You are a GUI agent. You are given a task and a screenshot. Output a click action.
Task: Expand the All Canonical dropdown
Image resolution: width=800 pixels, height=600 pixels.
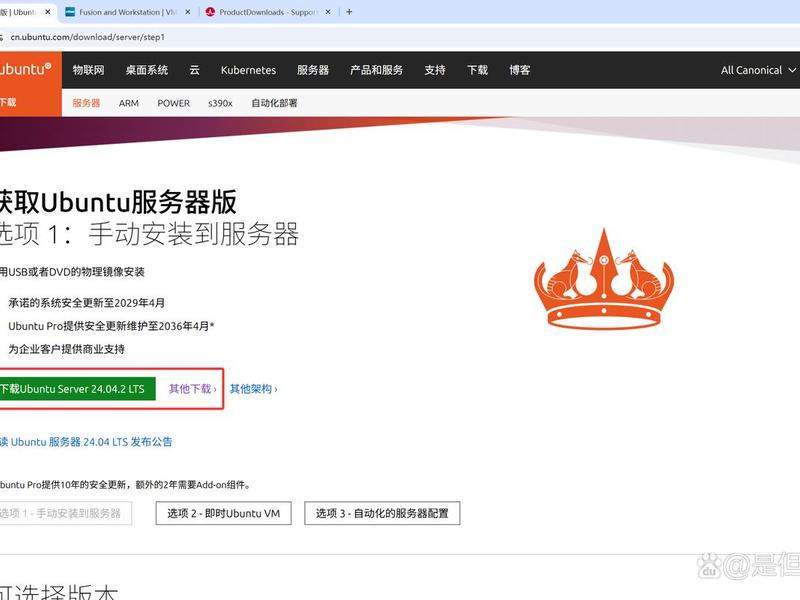pos(758,70)
